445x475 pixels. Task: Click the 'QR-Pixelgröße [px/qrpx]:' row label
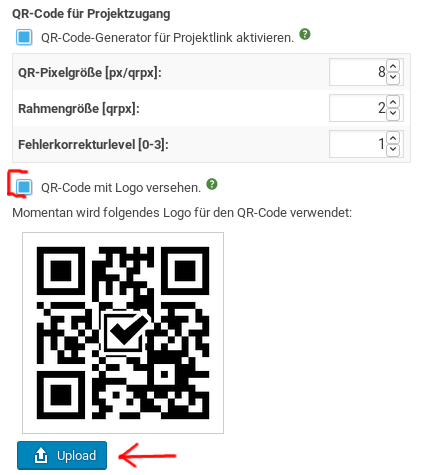[x=90, y=73]
